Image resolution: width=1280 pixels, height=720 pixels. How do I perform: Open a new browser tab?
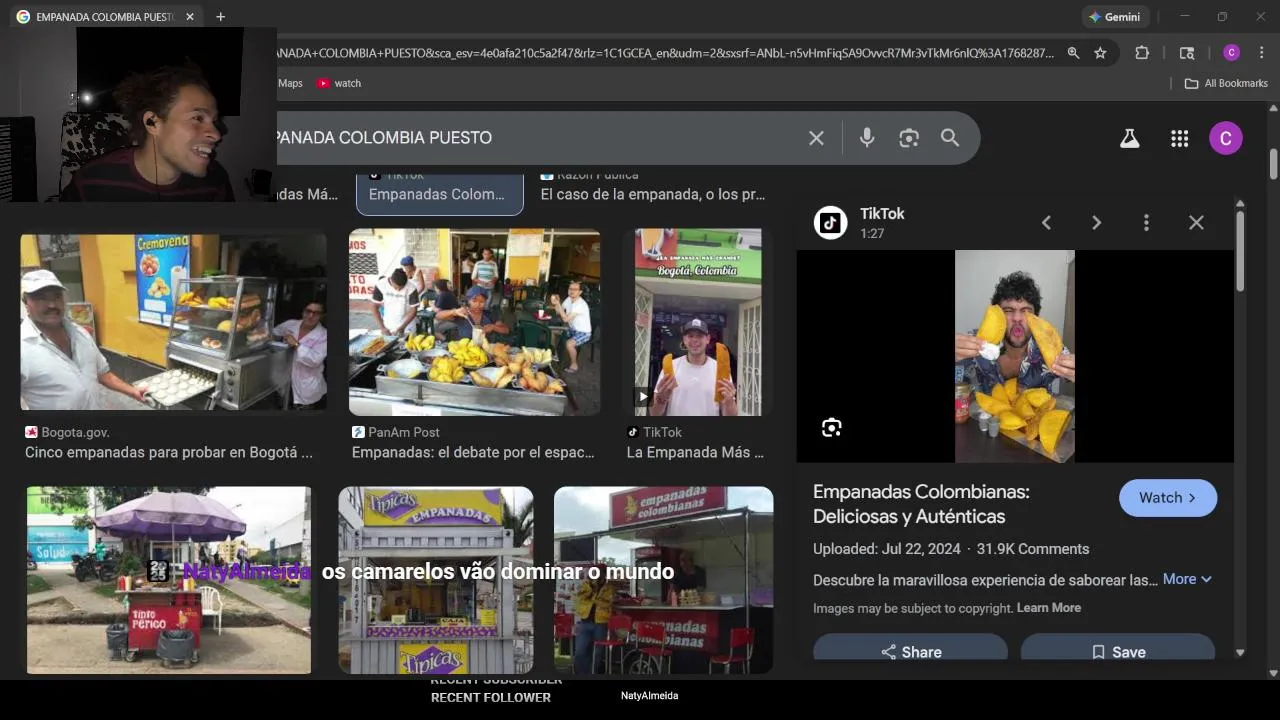click(220, 17)
